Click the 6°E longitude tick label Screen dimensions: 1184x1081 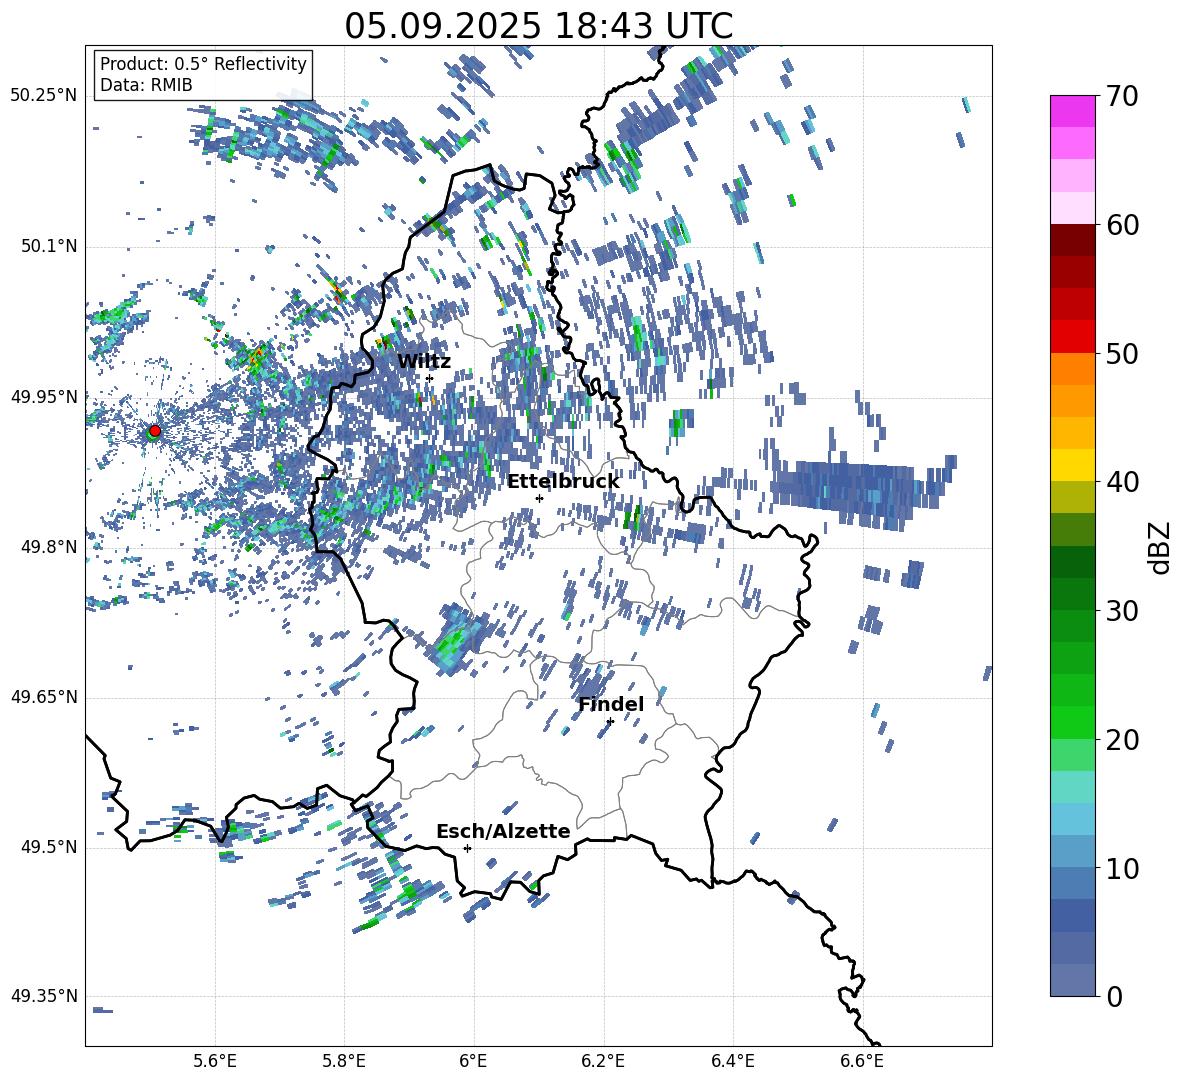474,1061
